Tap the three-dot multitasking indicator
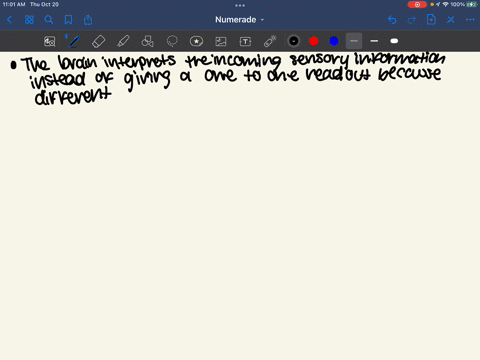Viewport: 480px width, 360px height. tap(240, 5)
